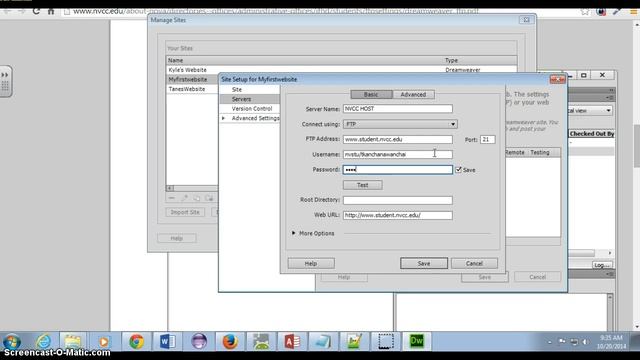Expand Advanced Settings in site setup tree
640x360 pixels.
point(223,118)
